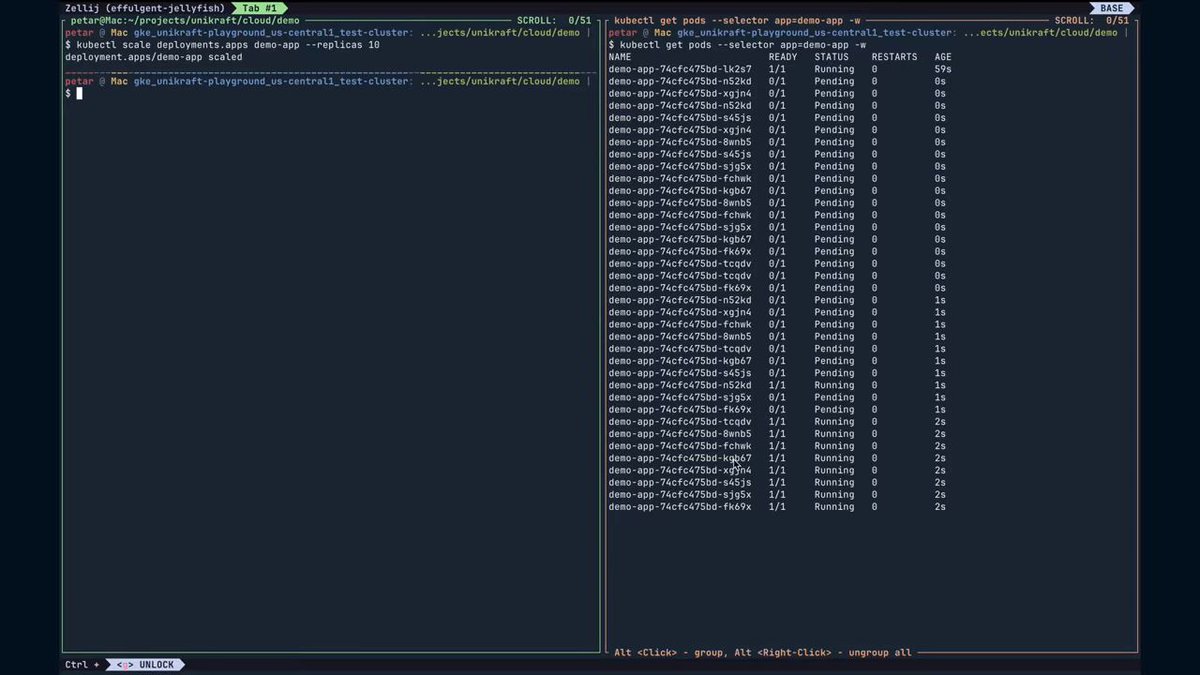
Task: Click the 'kubectl scale deployments.apps demo-app --replicas 10' command
Action: click(229, 45)
